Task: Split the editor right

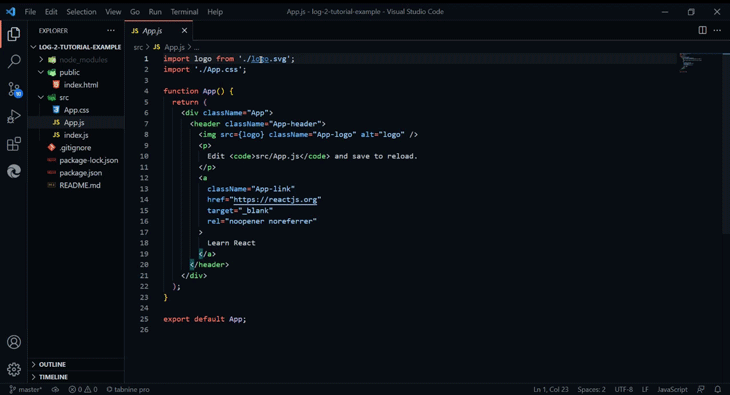Action: (x=703, y=30)
